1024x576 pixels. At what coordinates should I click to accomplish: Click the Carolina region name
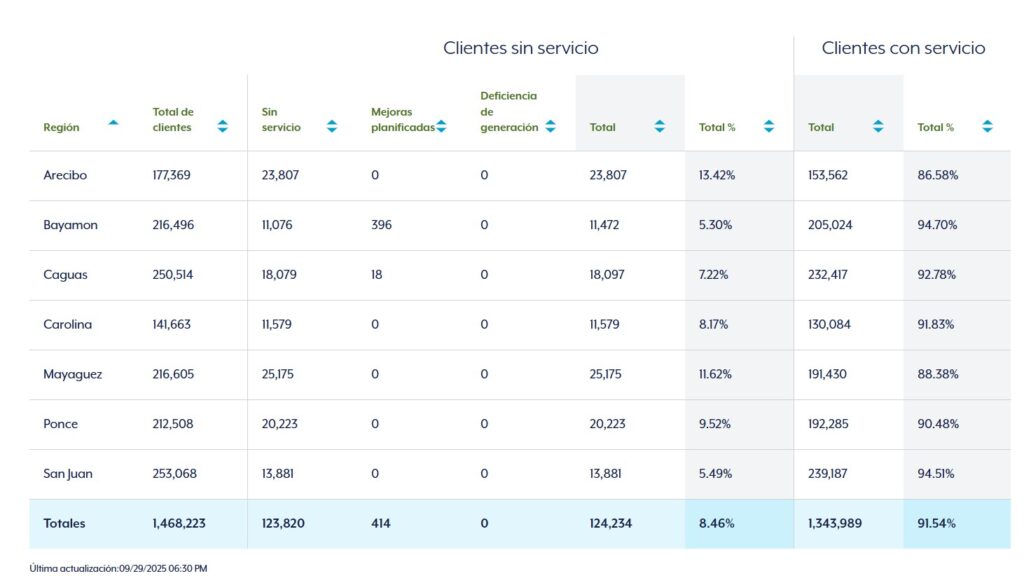click(x=67, y=324)
